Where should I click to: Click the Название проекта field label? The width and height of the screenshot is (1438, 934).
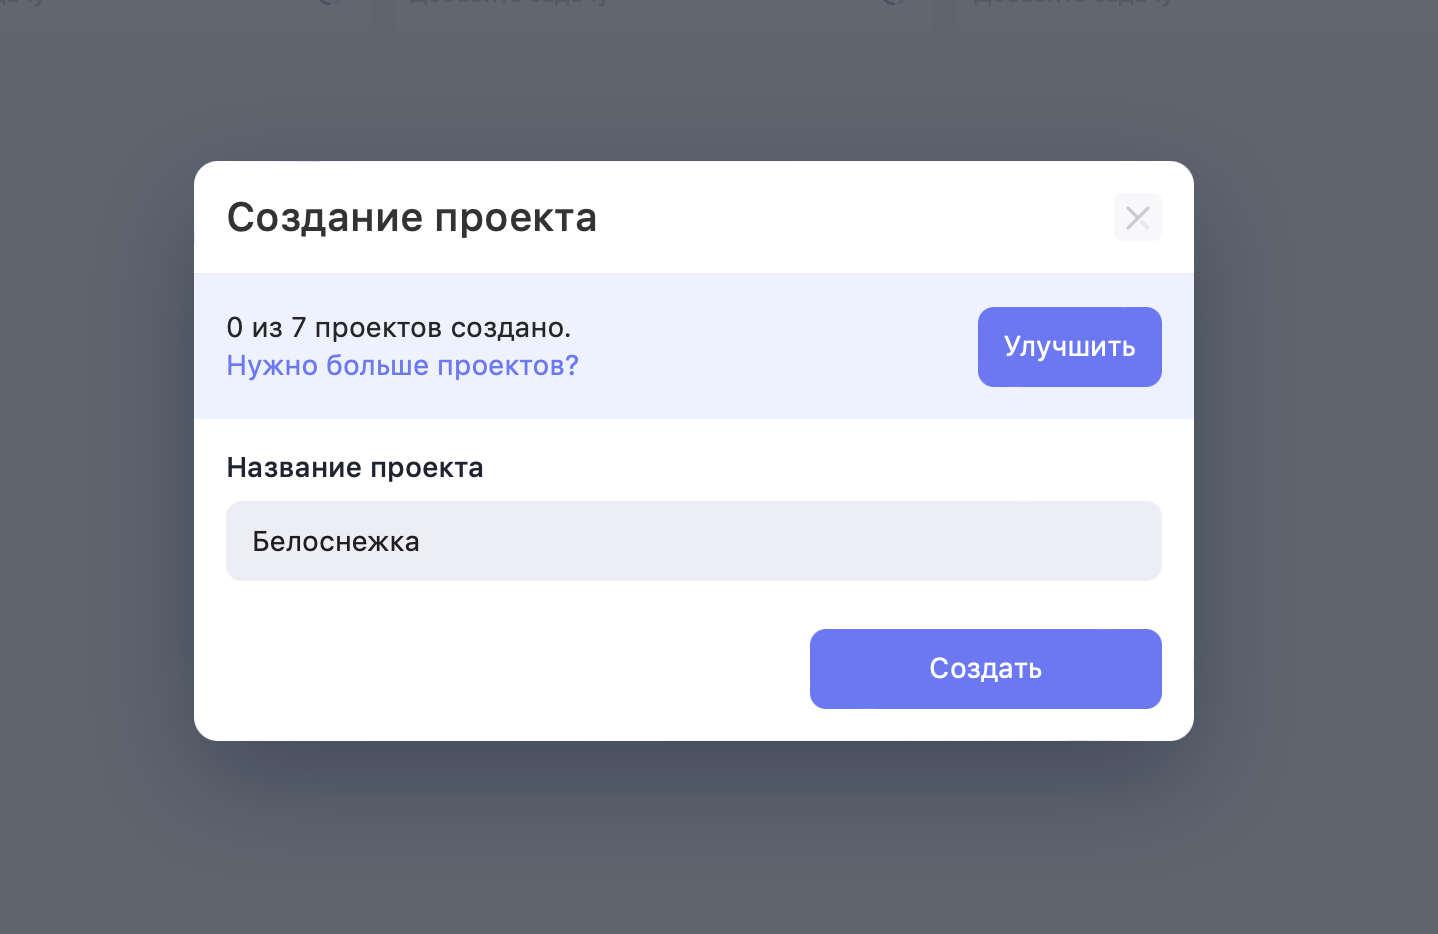pos(354,468)
